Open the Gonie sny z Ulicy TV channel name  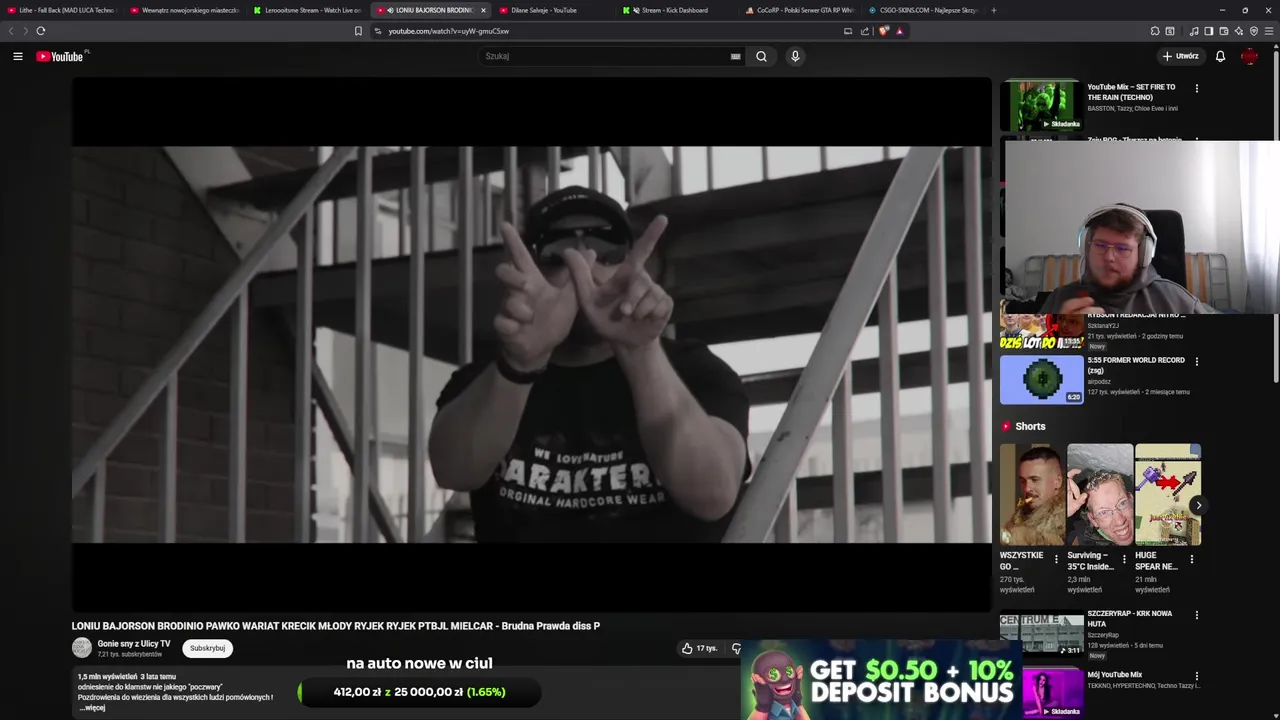click(x=134, y=644)
